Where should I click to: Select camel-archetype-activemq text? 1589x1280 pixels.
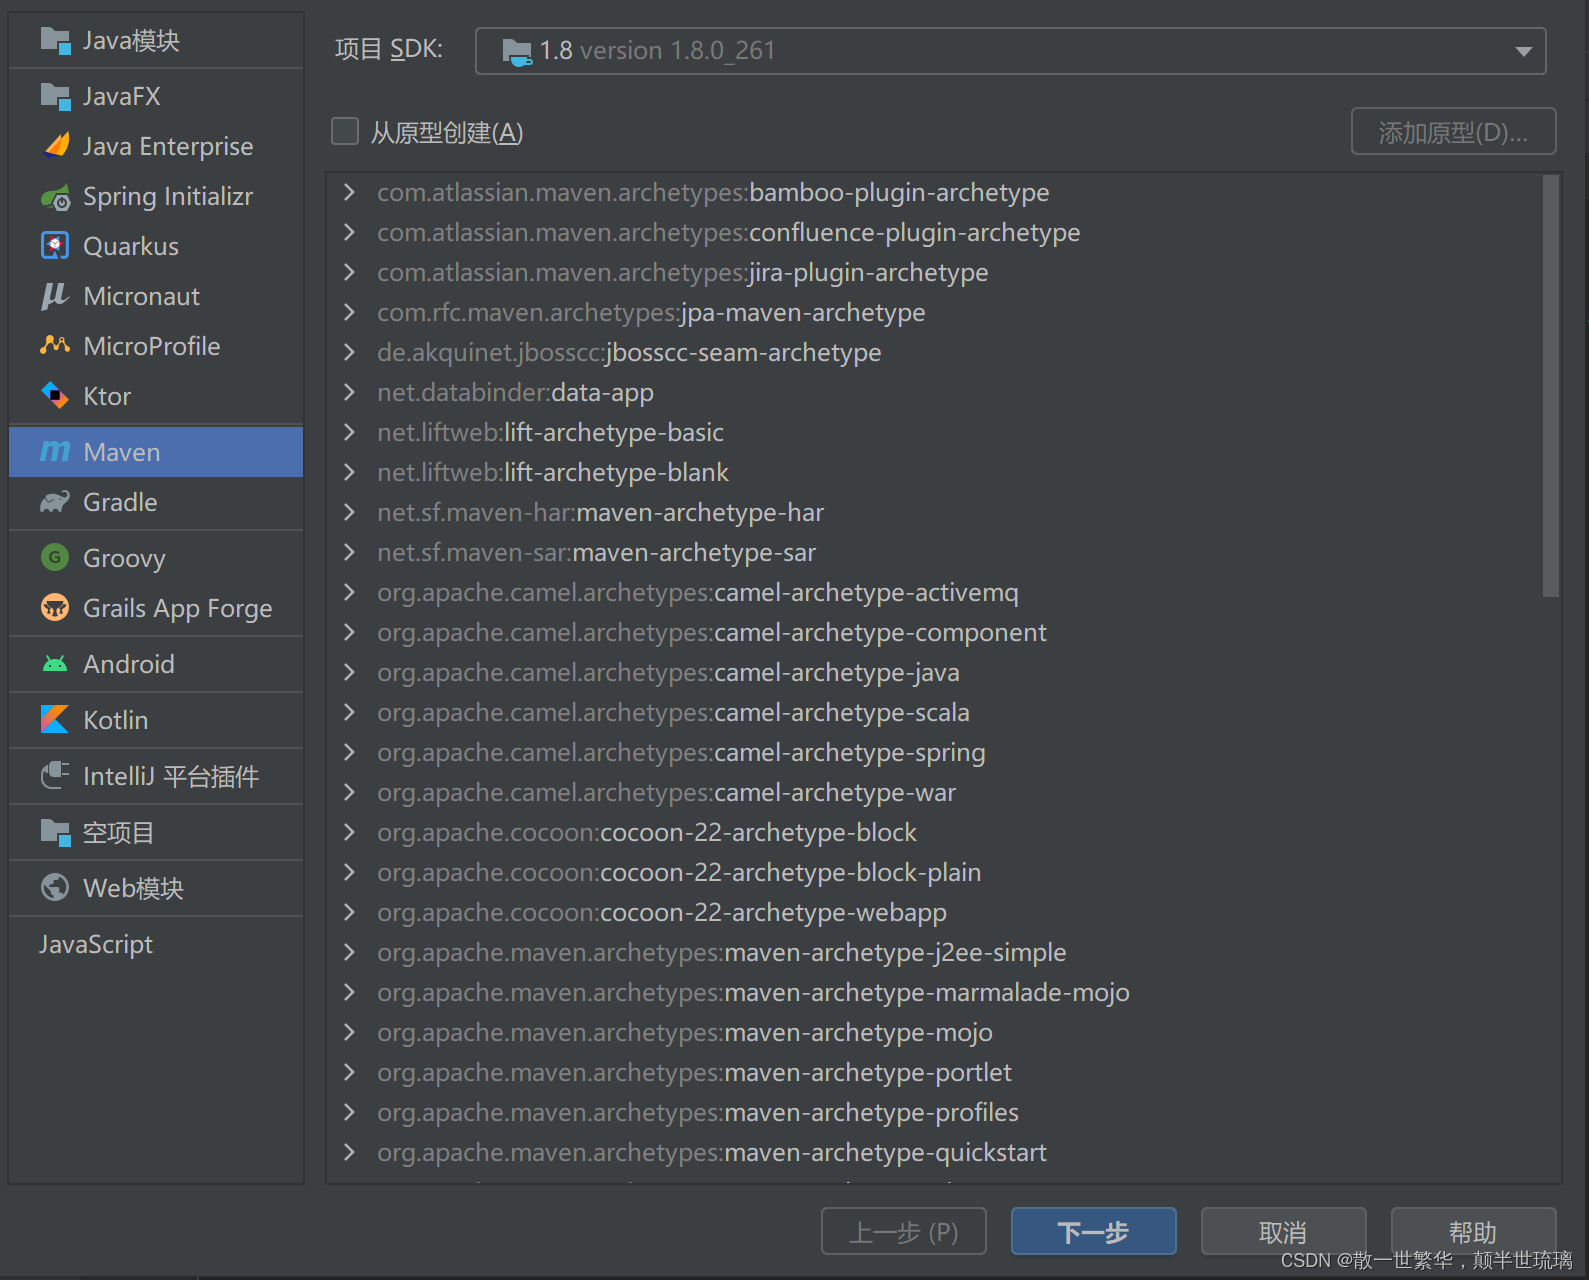866,592
